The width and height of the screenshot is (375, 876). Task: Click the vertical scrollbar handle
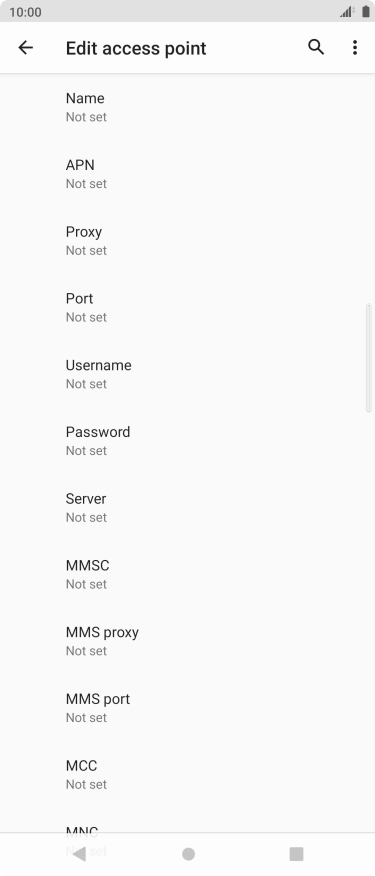click(x=368, y=358)
